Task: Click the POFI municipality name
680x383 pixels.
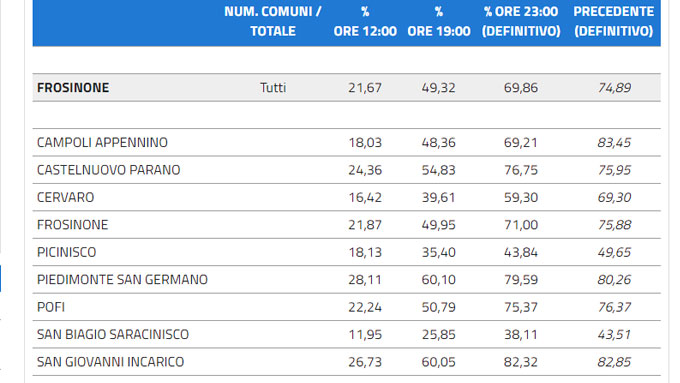Action: pyautogui.click(x=51, y=307)
